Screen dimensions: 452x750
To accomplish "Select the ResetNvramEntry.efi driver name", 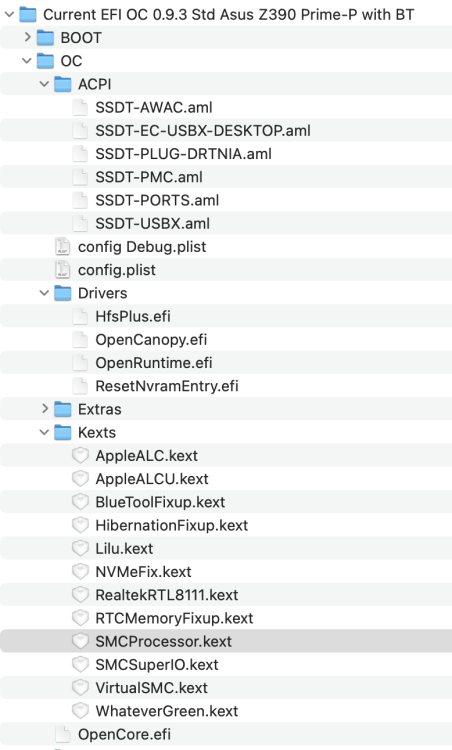I will pos(167,386).
